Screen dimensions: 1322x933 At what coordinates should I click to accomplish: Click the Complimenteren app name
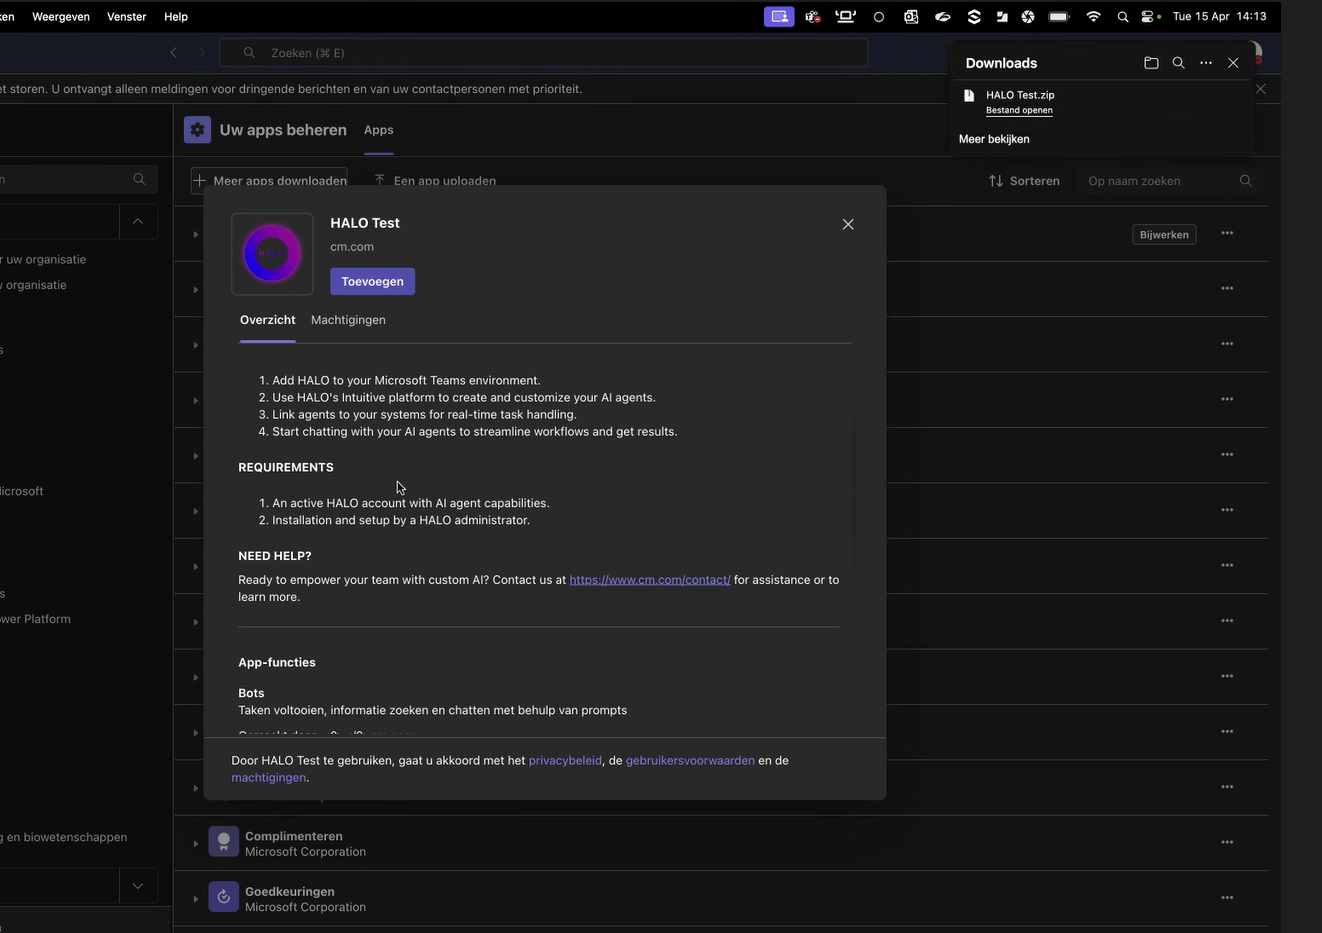point(294,836)
